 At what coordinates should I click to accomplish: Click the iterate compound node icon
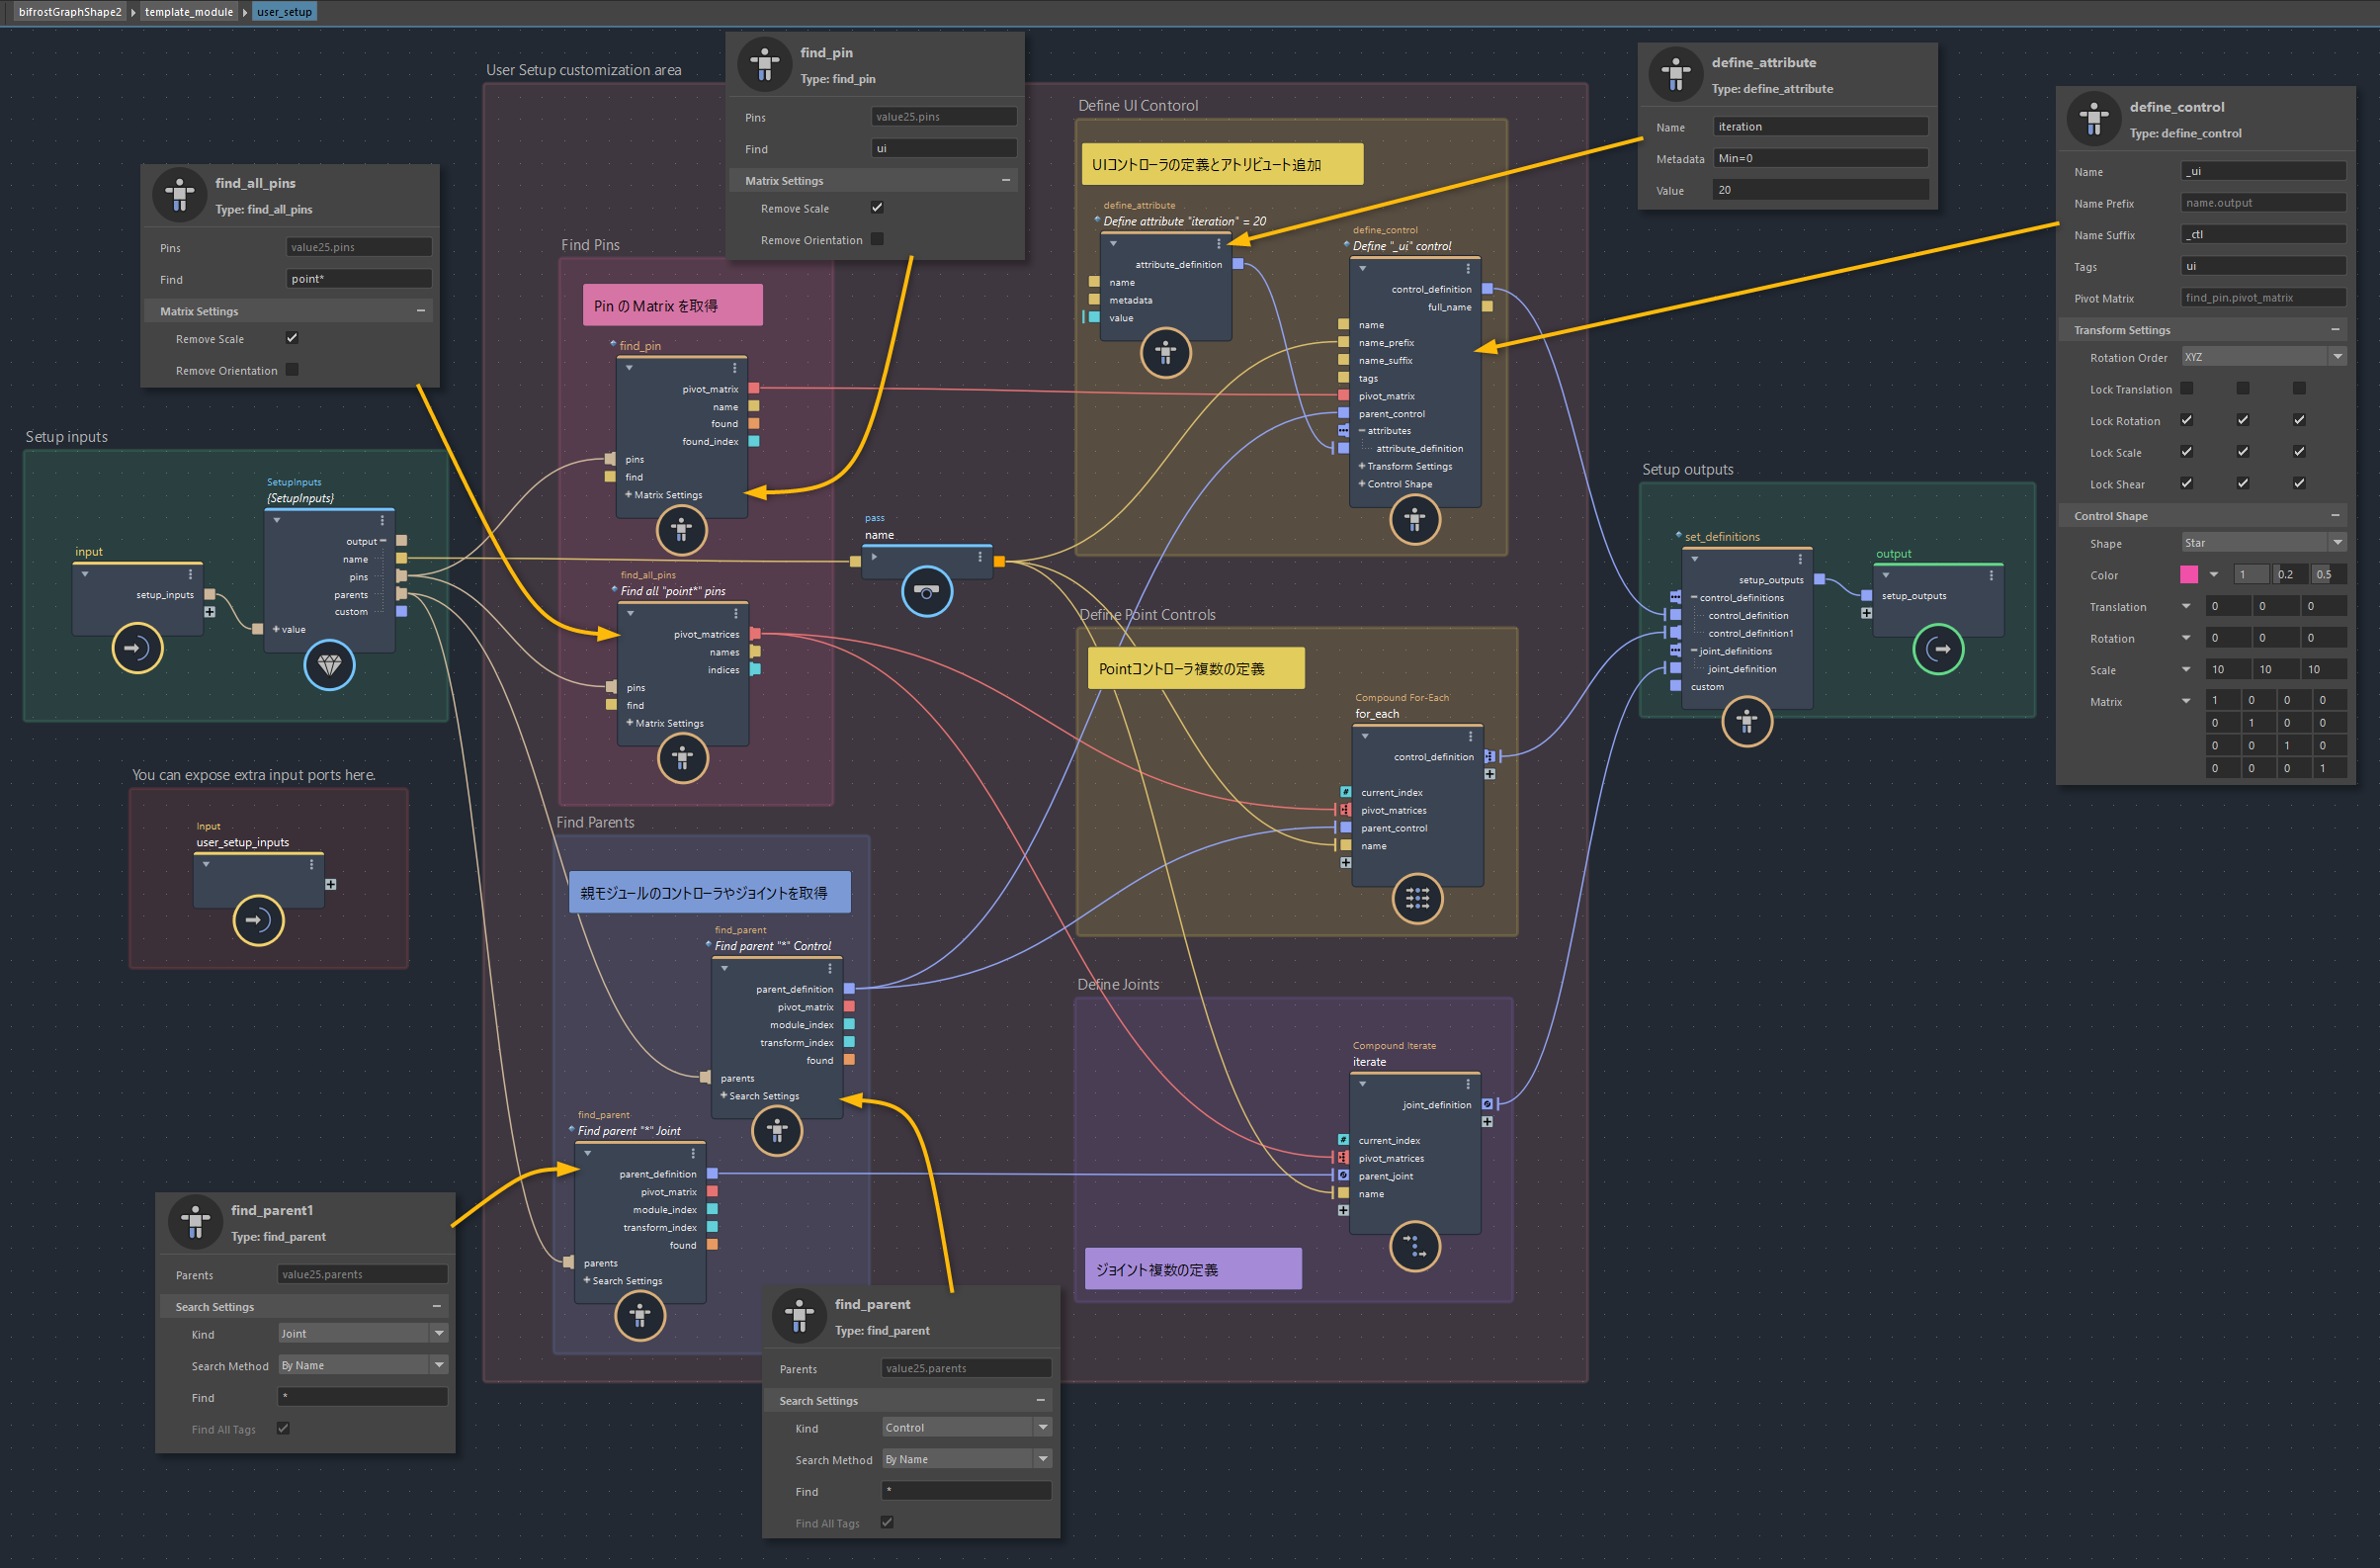coord(1415,1246)
